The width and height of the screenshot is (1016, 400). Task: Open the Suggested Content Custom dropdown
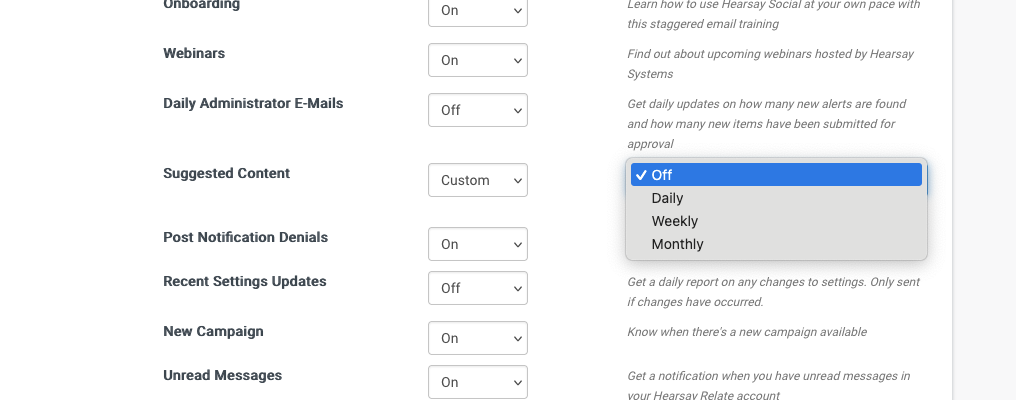[x=478, y=180]
